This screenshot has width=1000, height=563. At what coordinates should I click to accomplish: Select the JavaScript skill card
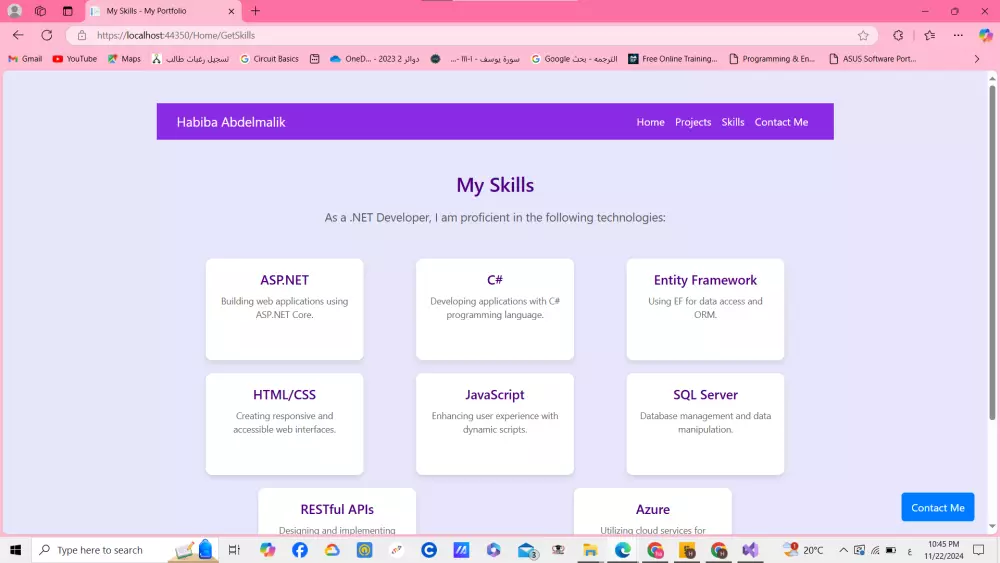495,424
